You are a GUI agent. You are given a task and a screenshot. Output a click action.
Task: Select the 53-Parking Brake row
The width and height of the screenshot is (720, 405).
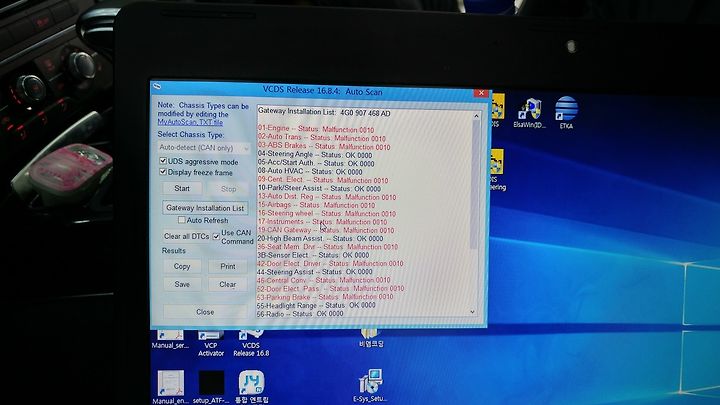[325, 297]
